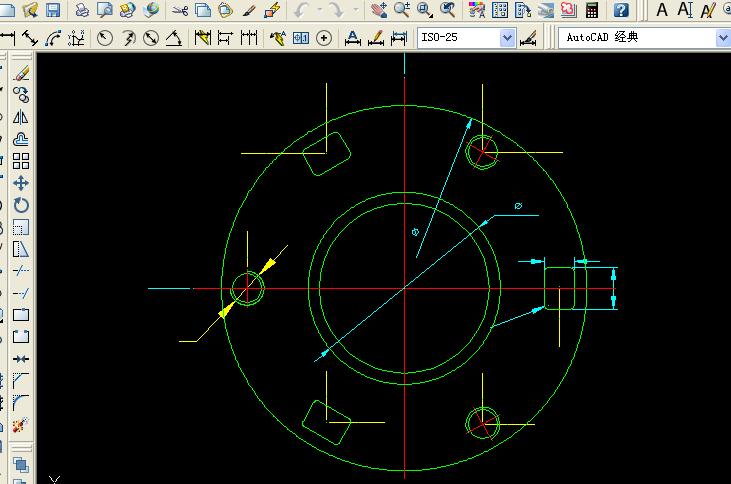Select the Angular dimension tool
This screenshot has width=731, height=484.
click(174, 38)
